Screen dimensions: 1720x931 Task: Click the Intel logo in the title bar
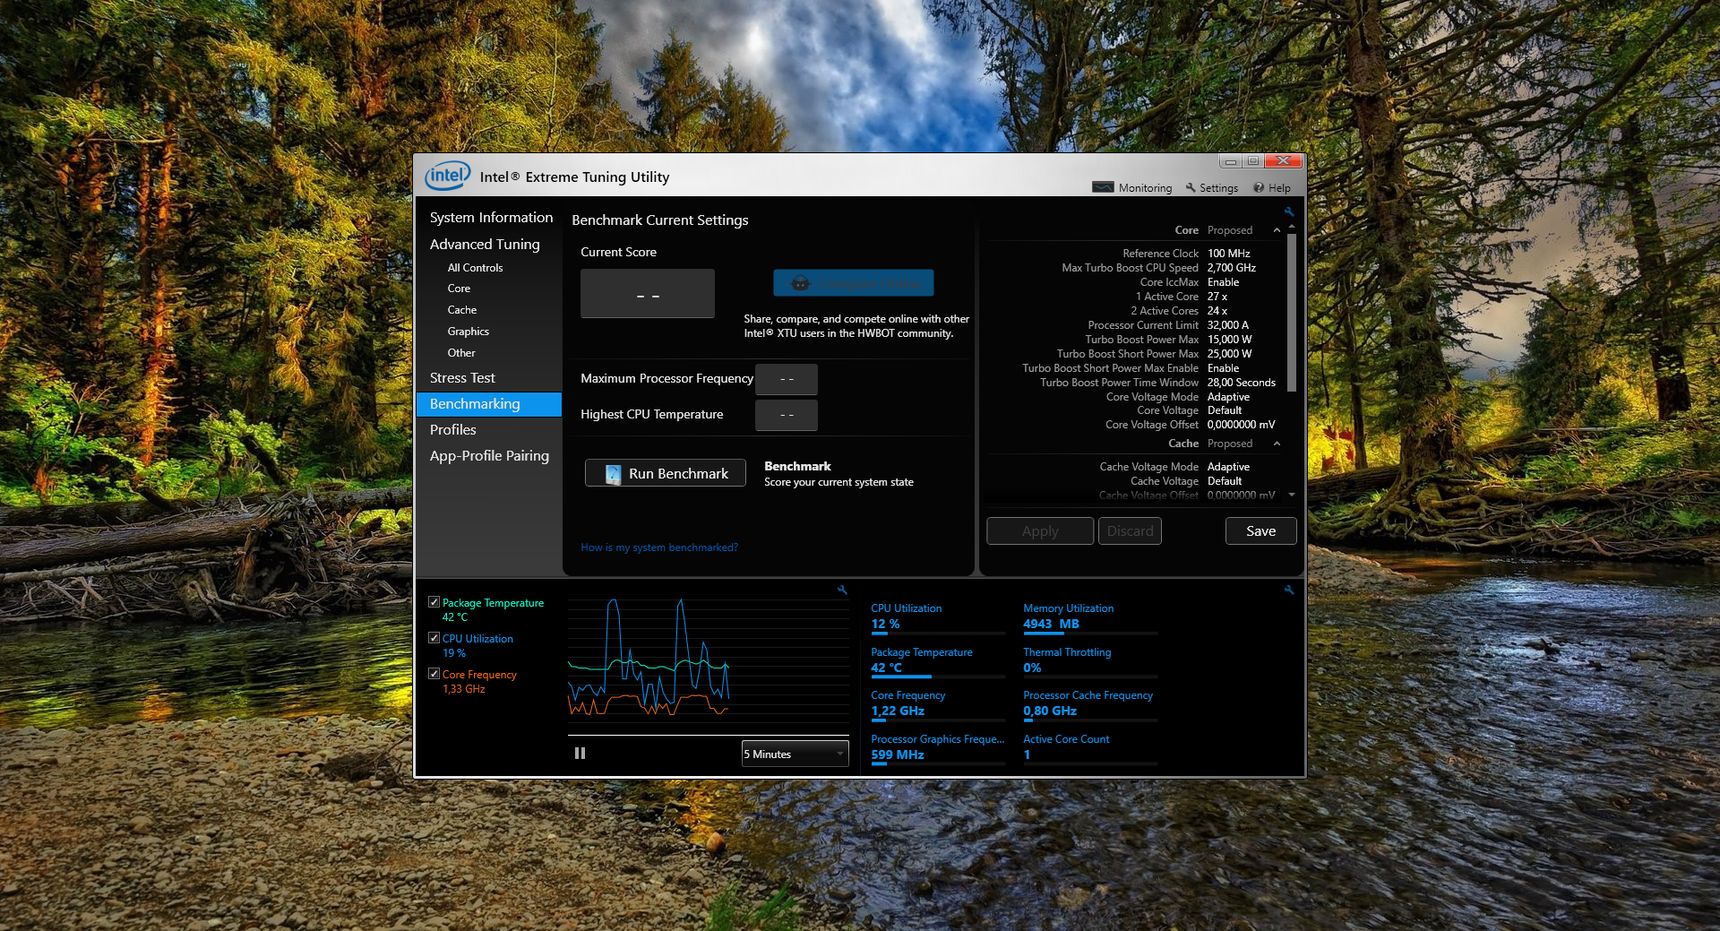[447, 176]
